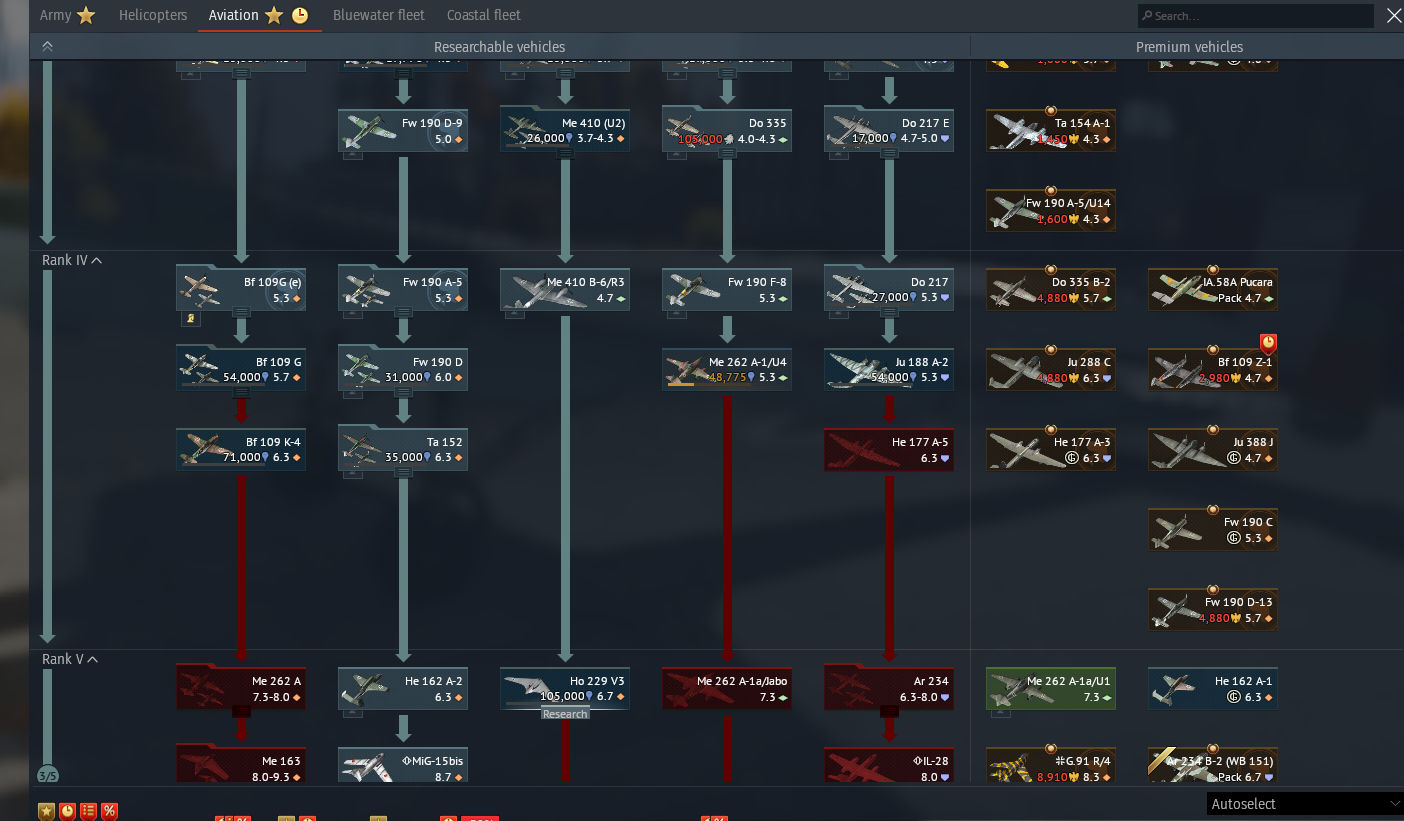The image size is (1404, 821).
Task: Toggle the gold star filter icon
Action: pyautogui.click(x=46, y=811)
